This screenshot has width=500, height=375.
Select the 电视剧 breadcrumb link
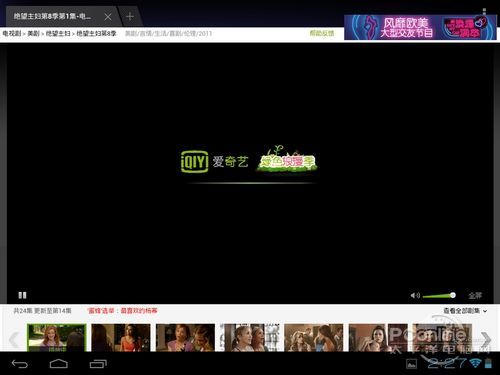[12, 33]
